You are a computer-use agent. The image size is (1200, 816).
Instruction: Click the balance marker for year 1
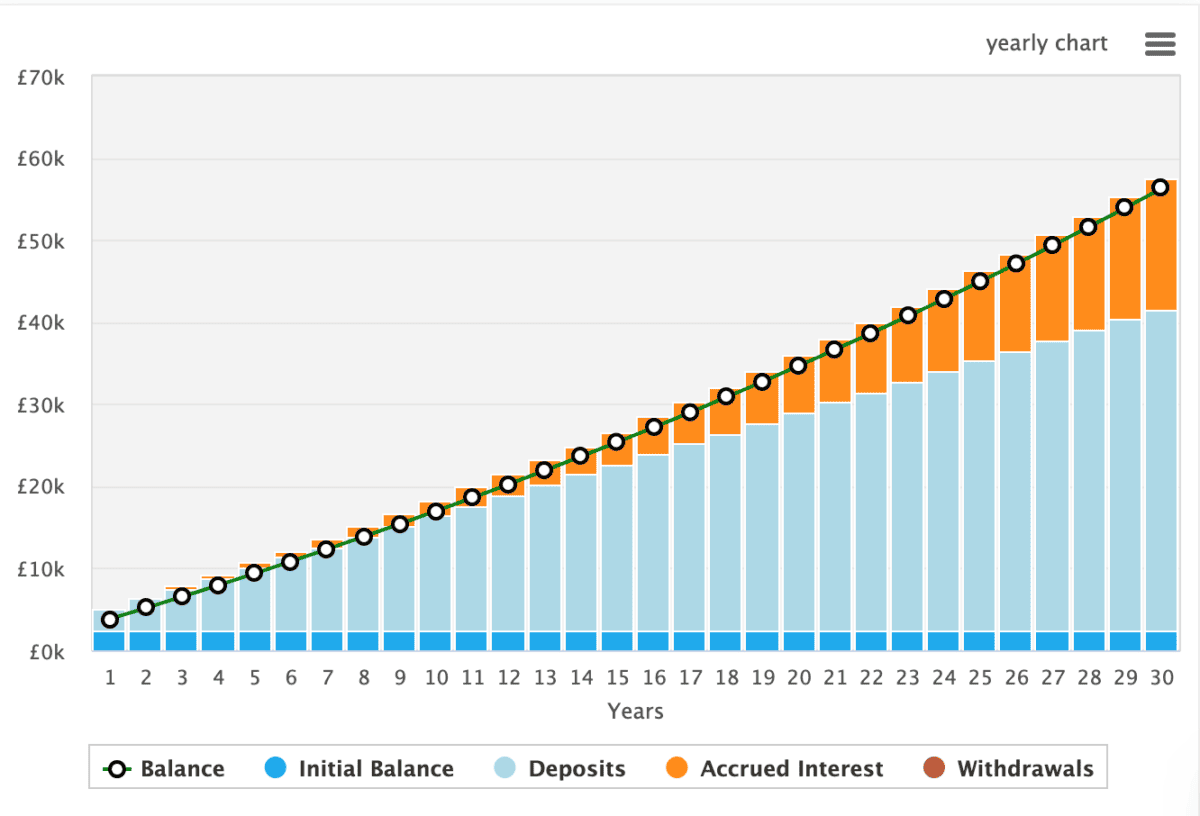[110, 620]
